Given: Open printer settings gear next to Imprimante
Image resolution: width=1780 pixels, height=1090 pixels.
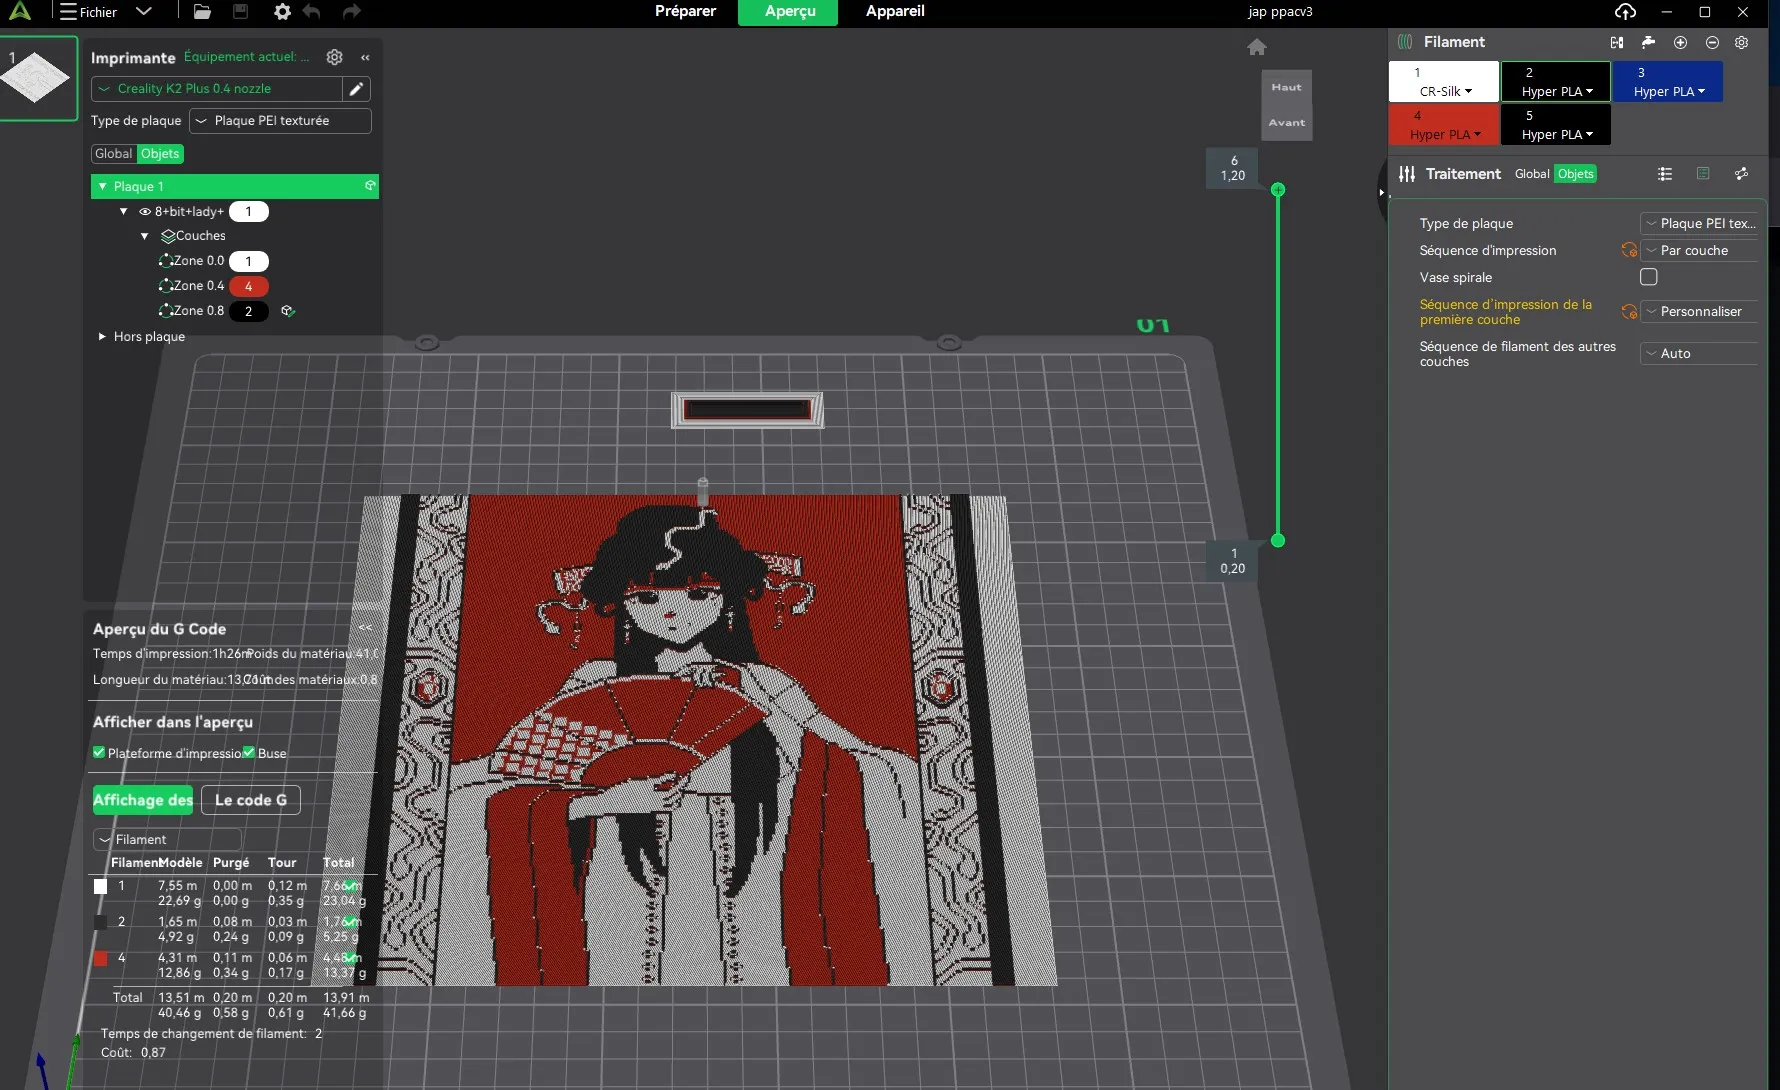Looking at the screenshot, I should tap(335, 57).
